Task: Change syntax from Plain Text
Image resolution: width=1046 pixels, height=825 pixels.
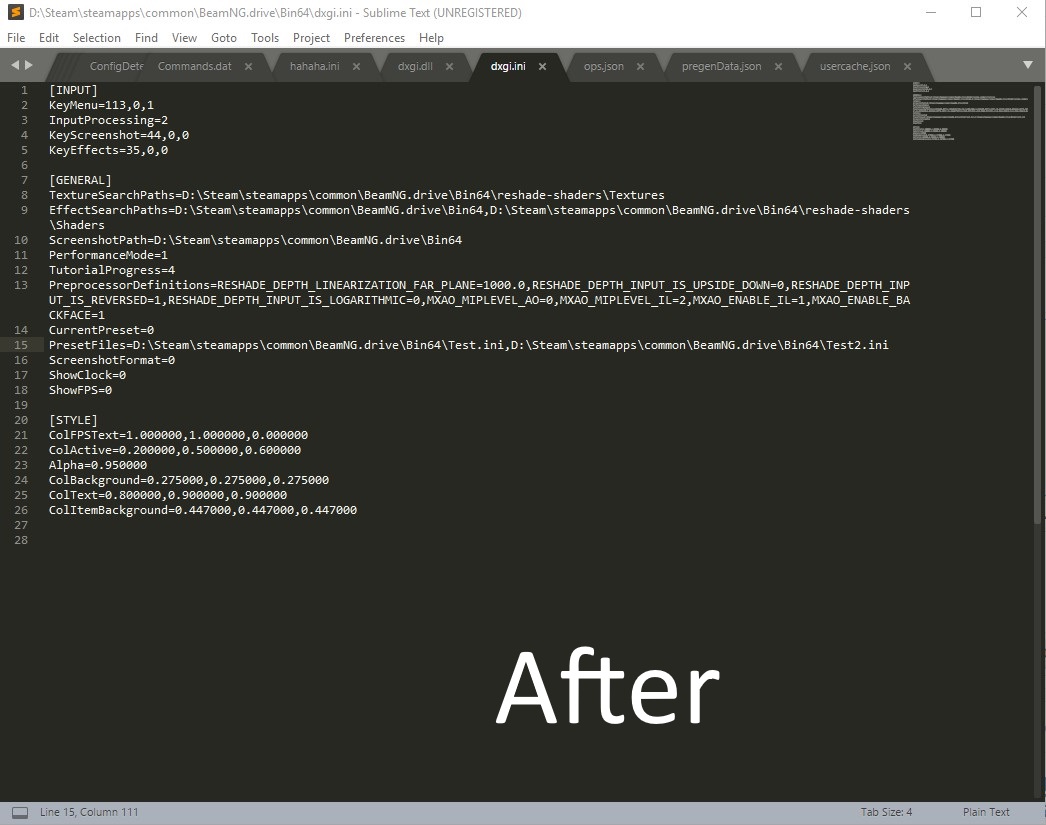Action: click(x=986, y=812)
